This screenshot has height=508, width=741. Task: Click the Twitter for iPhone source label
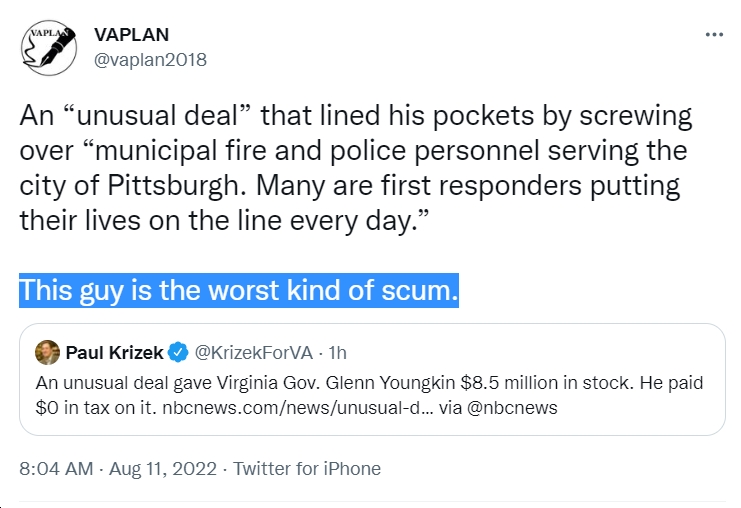[x=307, y=469]
